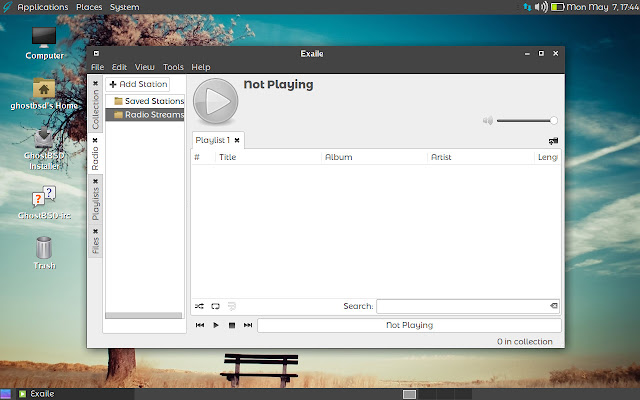This screenshot has width=640, height=400.
Task: Open the Applications menu in top panel
Action: pyautogui.click(x=42, y=7)
